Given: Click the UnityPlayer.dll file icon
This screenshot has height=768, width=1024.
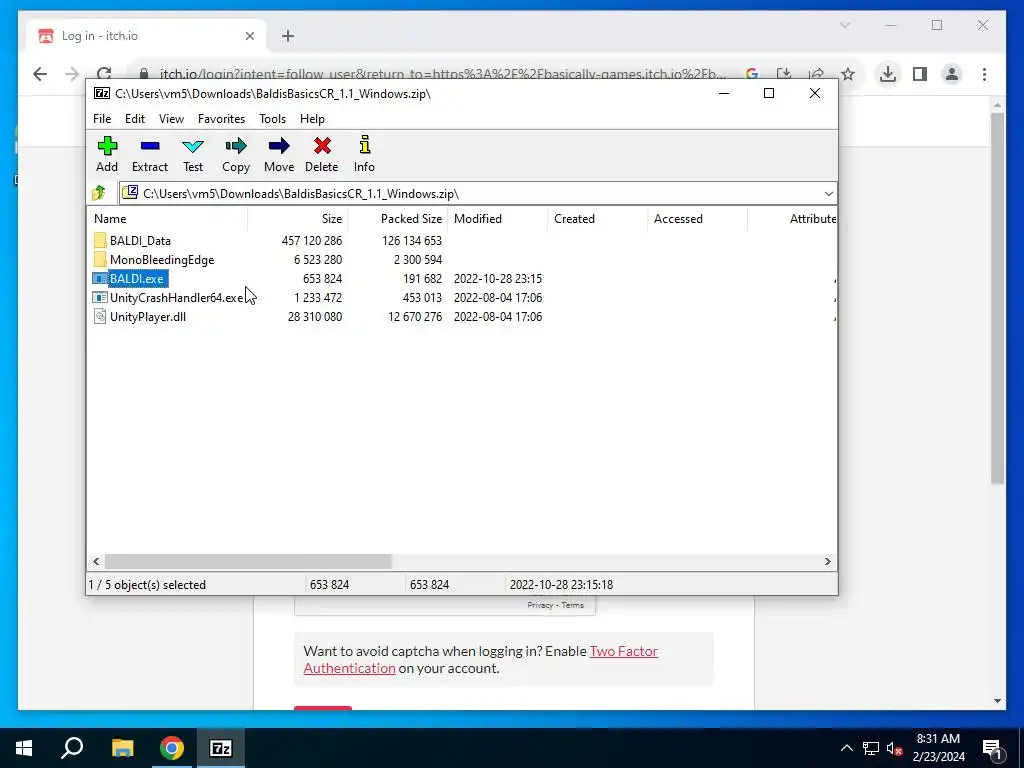Looking at the screenshot, I should pos(99,317).
